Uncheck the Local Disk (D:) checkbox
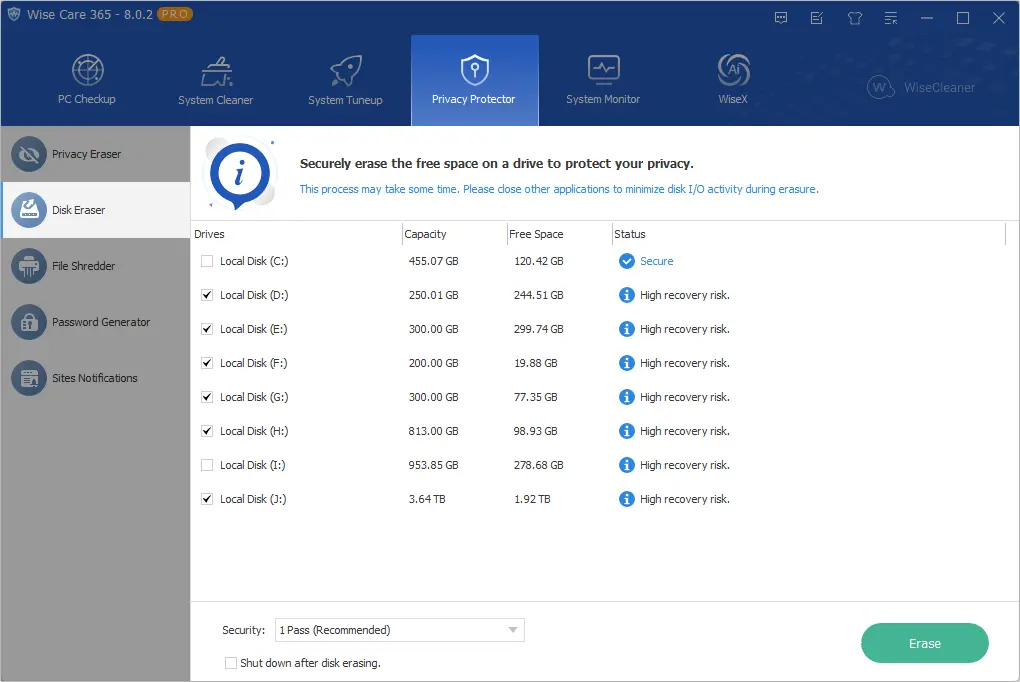This screenshot has height=682, width=1020. 207,295
